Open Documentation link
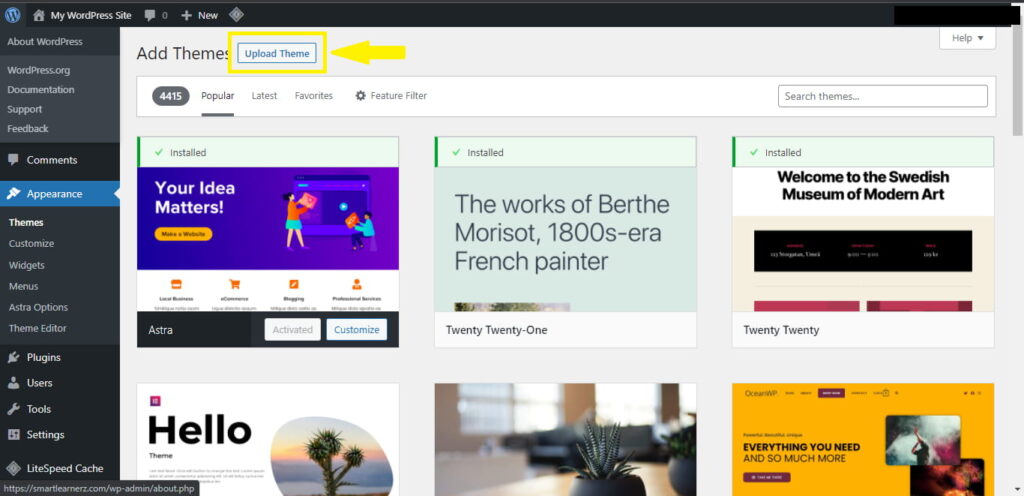This screenshot has height=496, width=1024. tap(40, 89)
